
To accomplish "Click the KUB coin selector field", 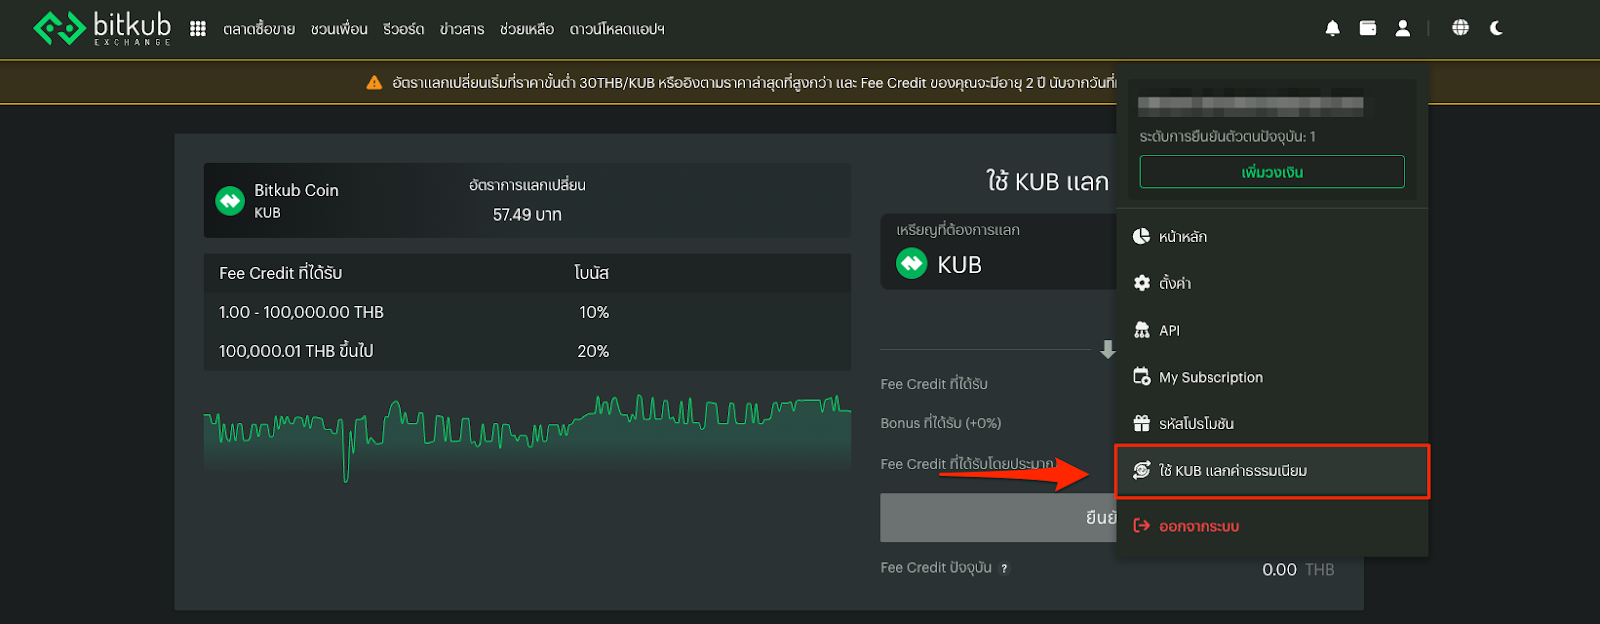I will point(998,252).
